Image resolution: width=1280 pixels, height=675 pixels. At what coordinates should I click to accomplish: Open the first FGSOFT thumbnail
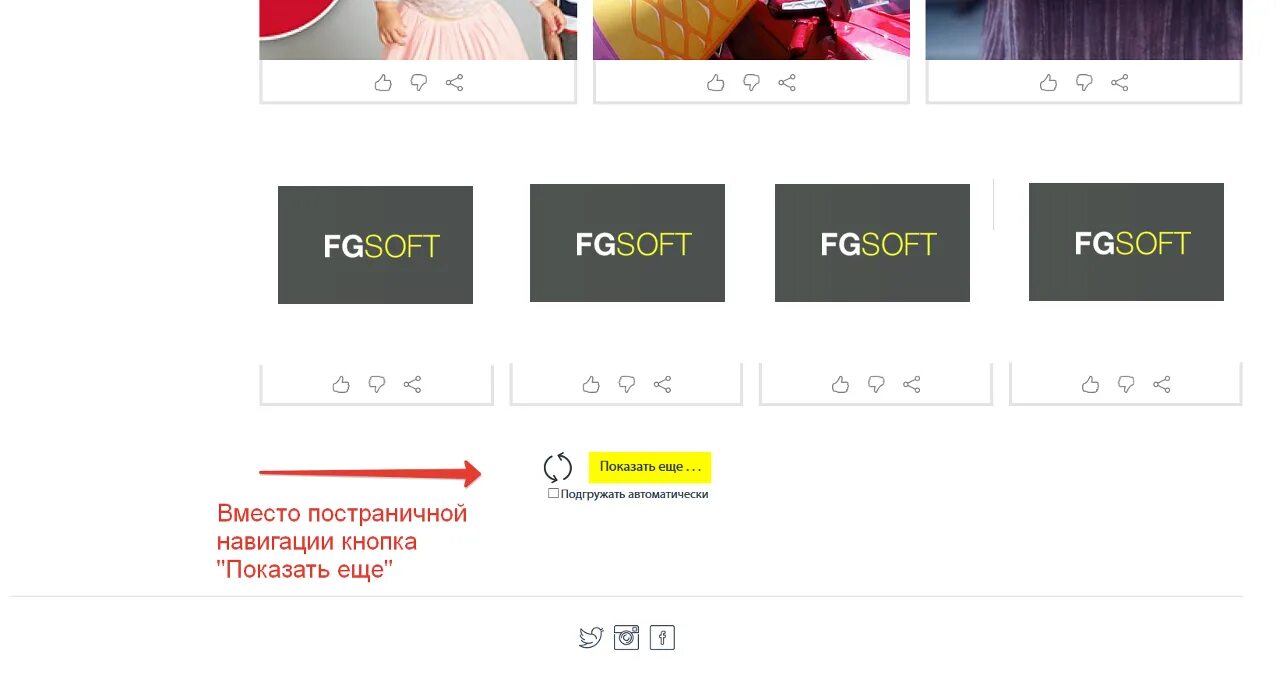click(x=375, y=245)
